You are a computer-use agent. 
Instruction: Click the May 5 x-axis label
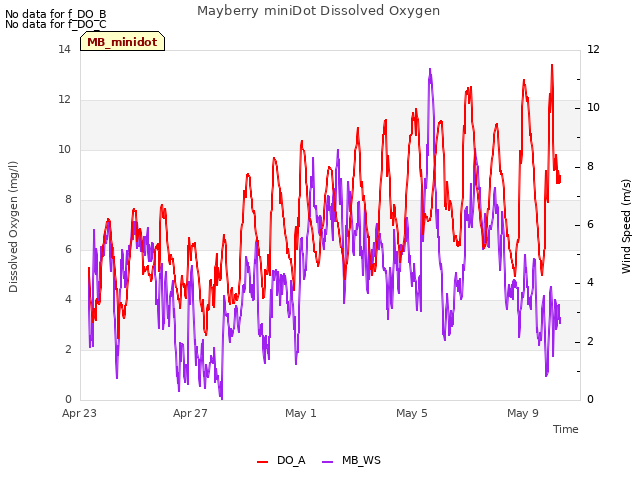click(x=412, y=413)
